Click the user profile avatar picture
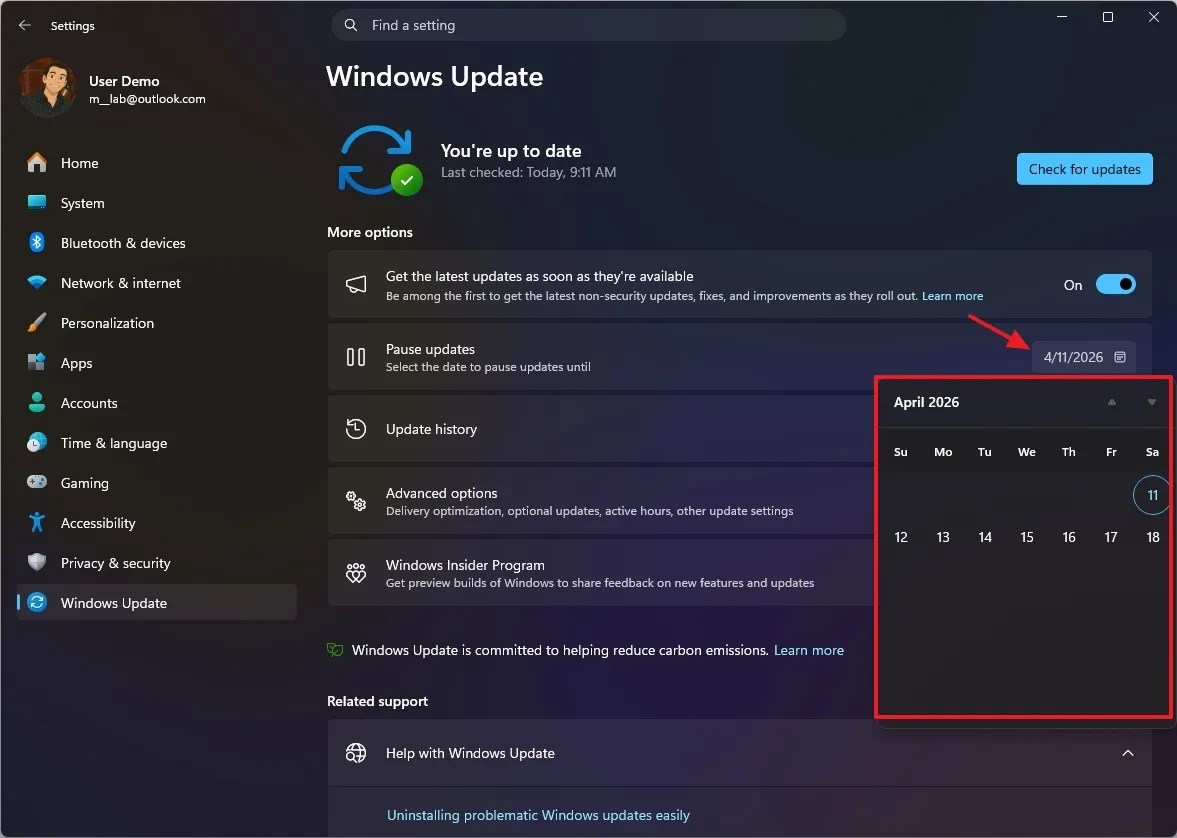Viewport: 1177px width, 838px height. point(47,89)
